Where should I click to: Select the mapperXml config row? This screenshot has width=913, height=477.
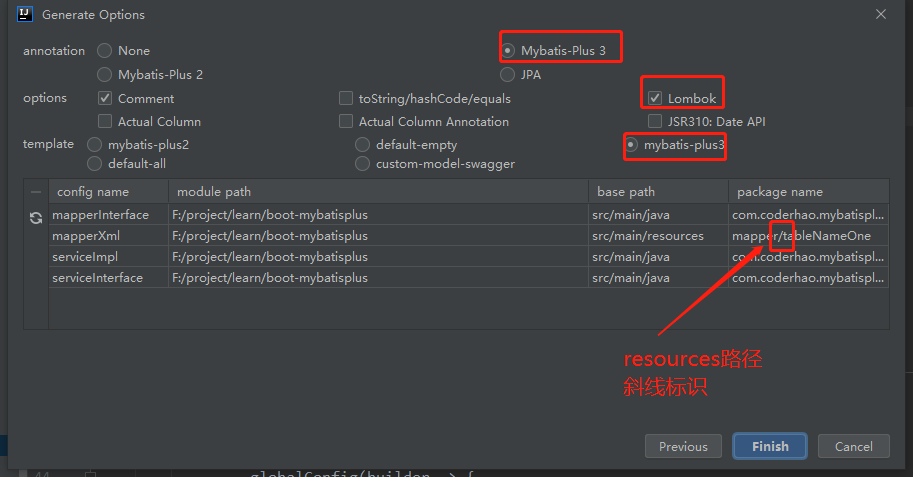pyautogui.click(x=469, y=236)
